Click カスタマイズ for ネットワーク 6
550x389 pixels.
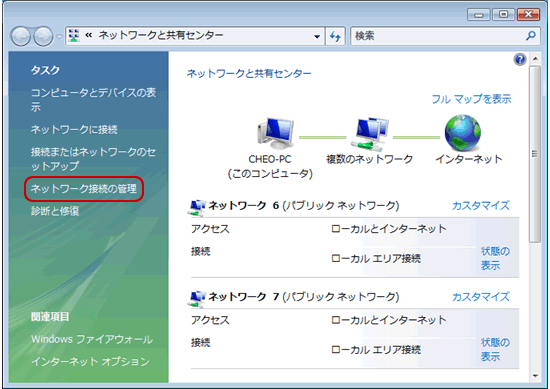point(481,206)
